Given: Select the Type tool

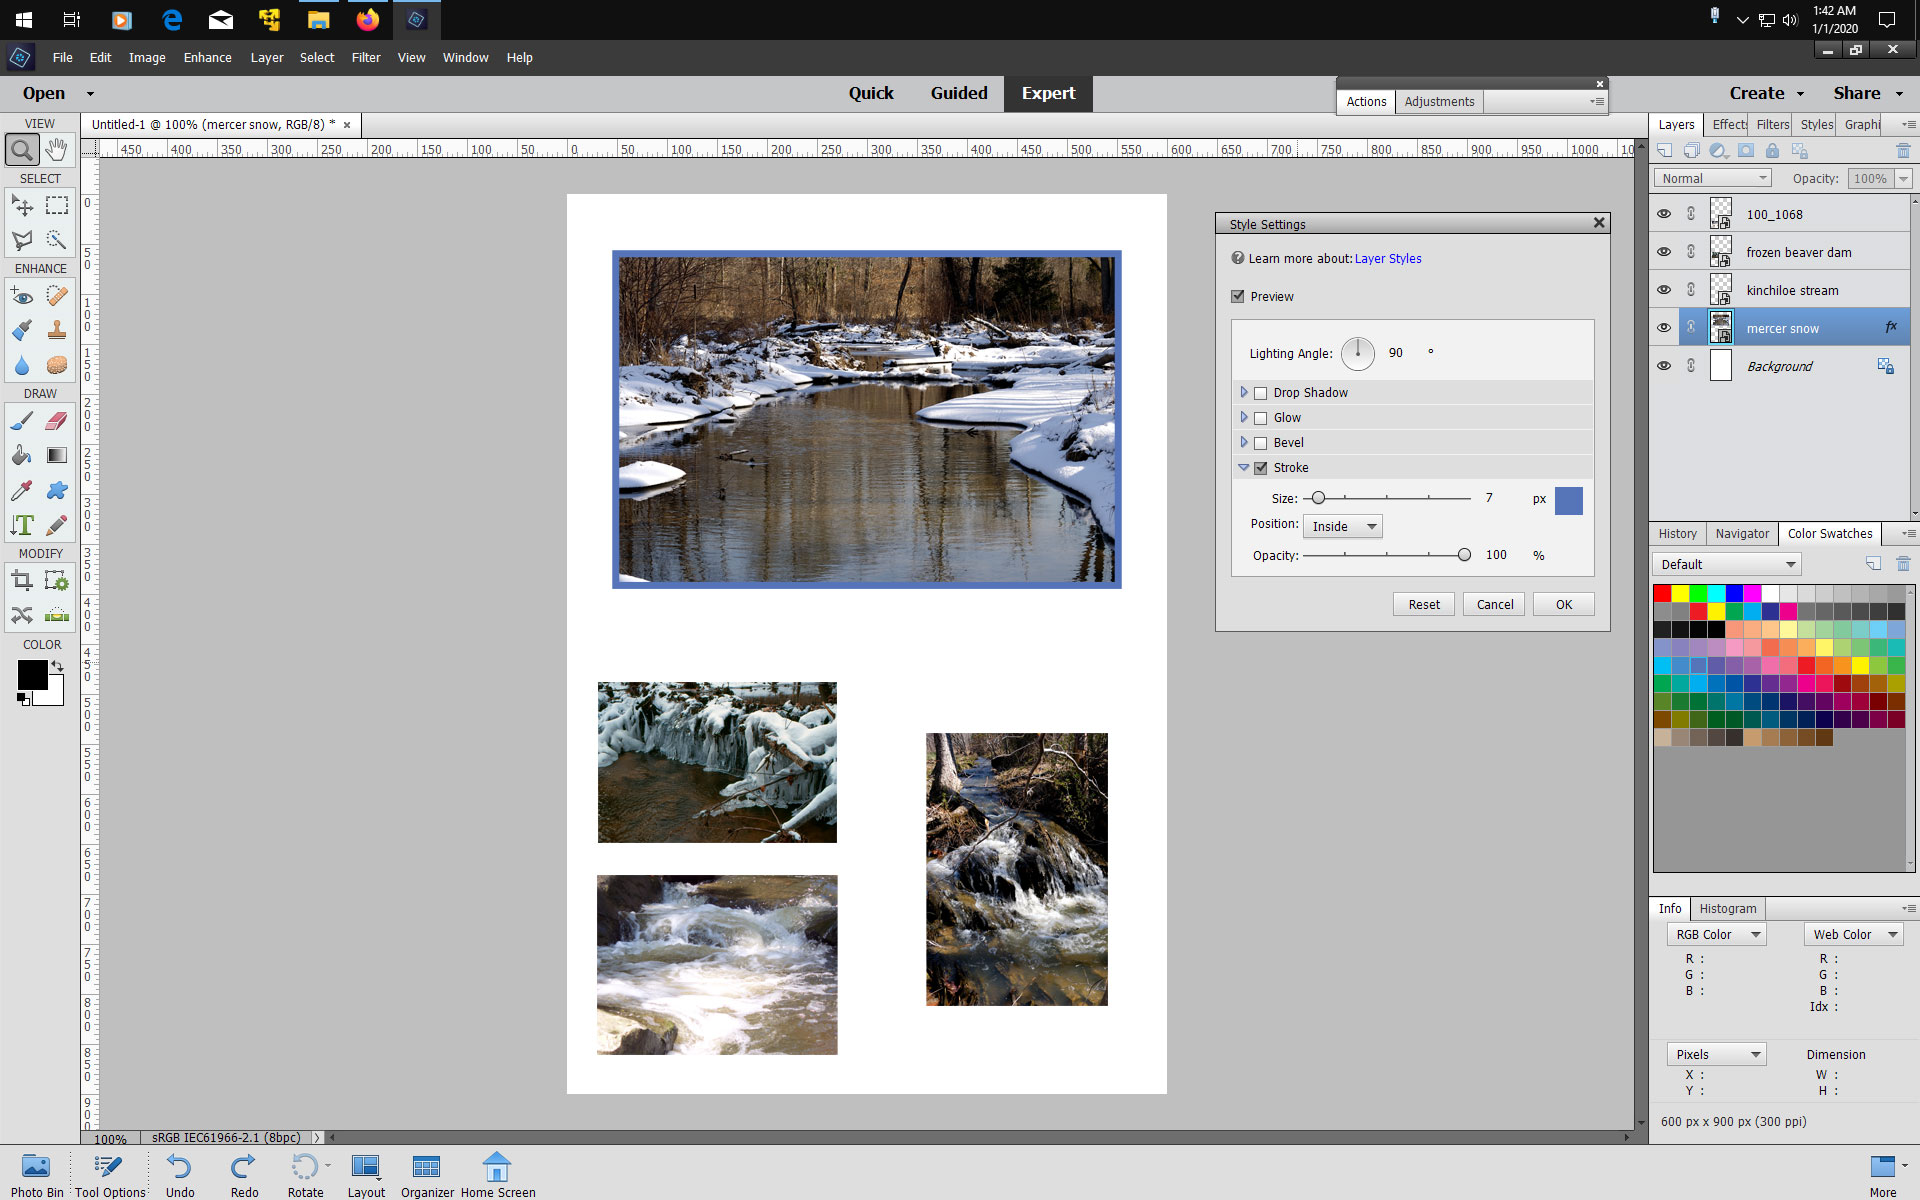Looking at the screenshot, I should coord(21,524).
